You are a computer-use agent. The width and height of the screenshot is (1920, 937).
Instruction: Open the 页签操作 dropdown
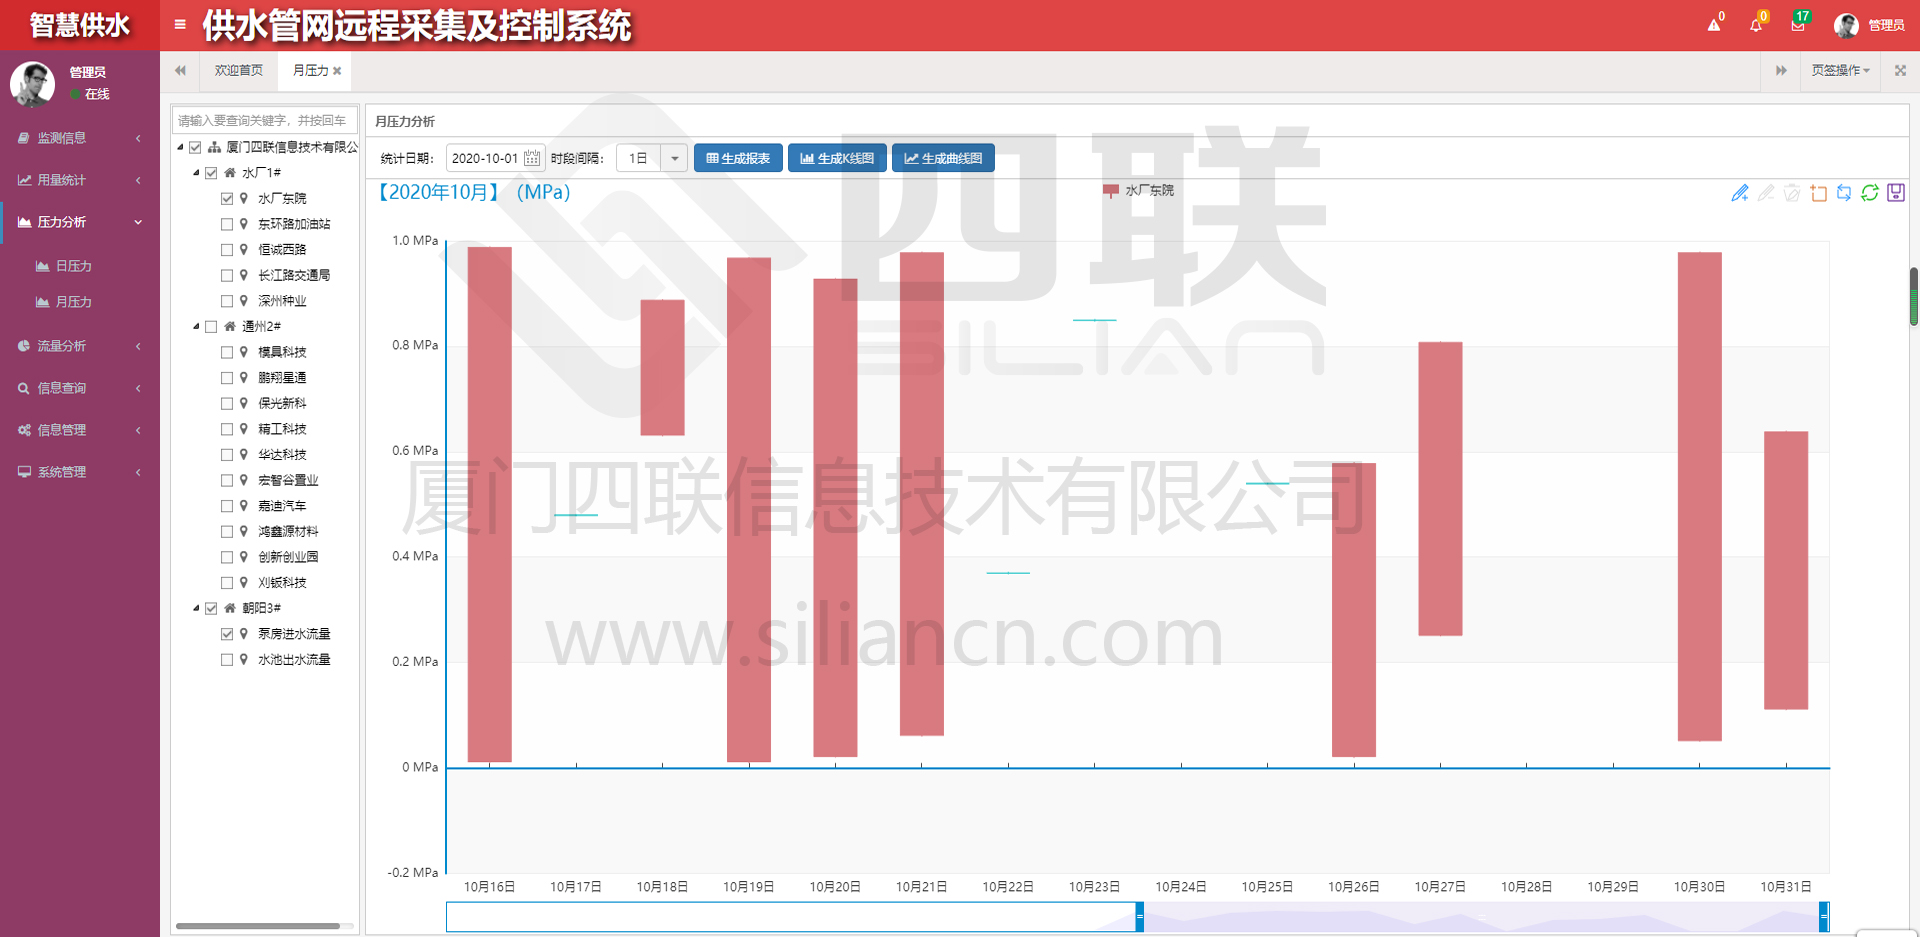click(x=1840, y=70)
